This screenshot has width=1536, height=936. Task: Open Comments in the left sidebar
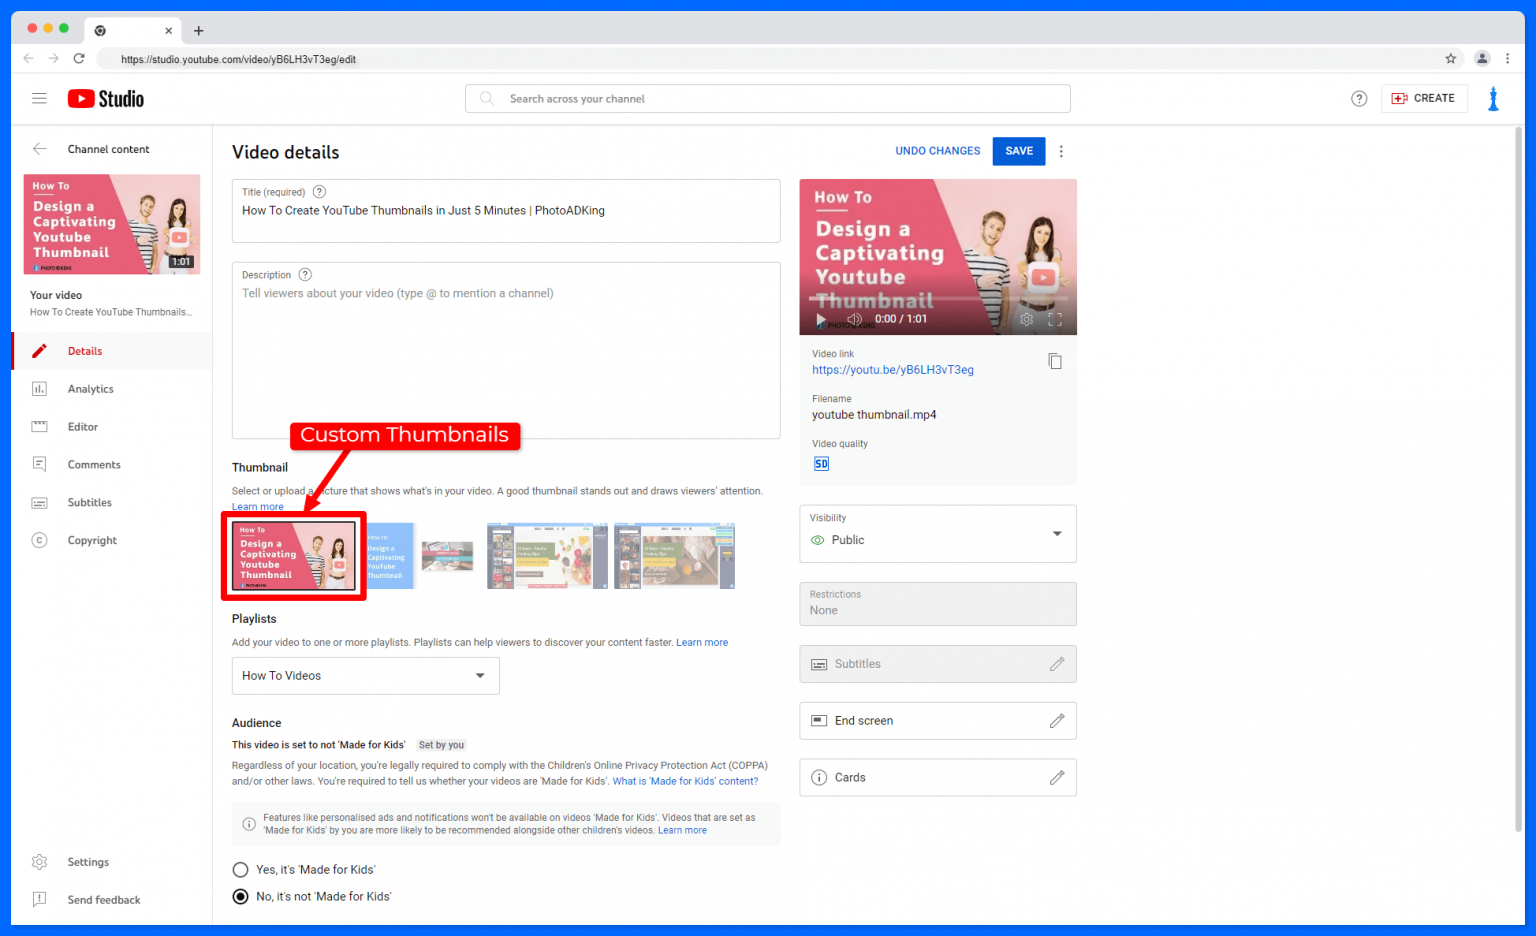click(x=94, y=465)
